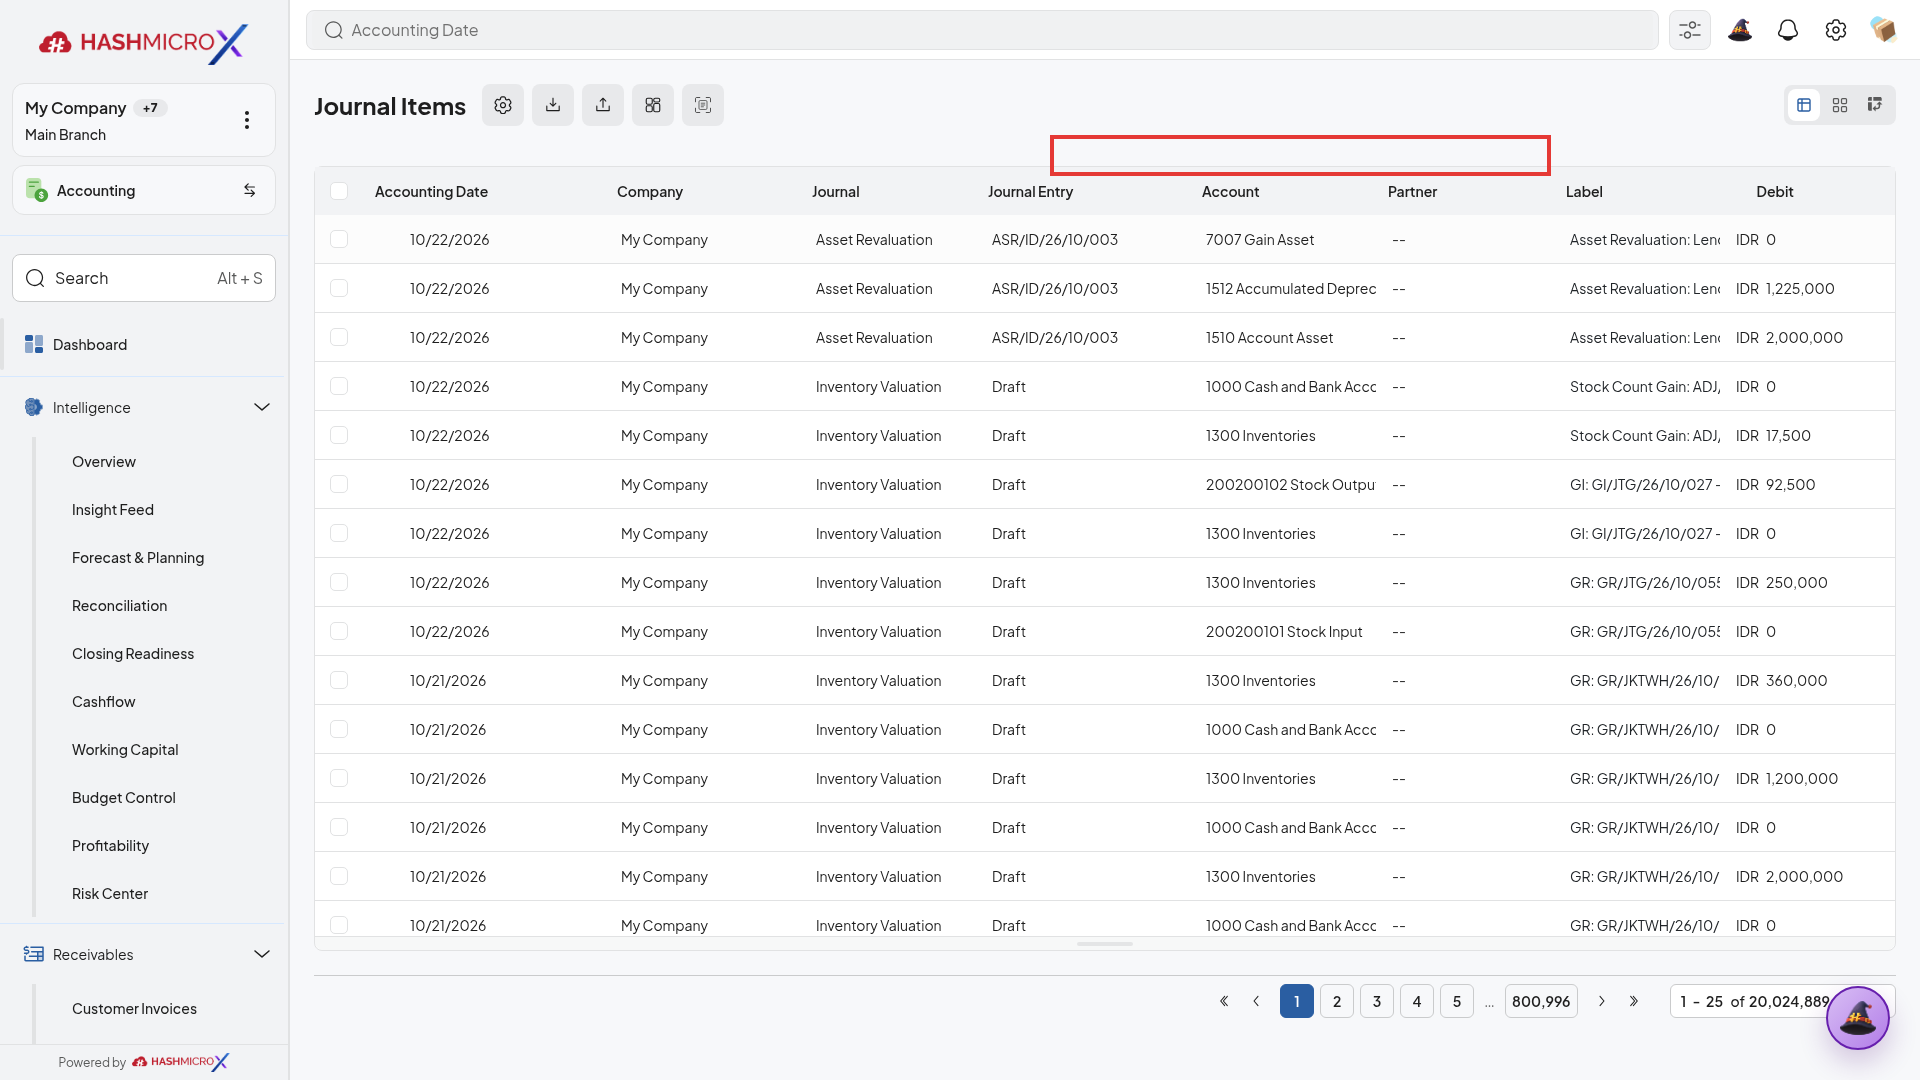The height and width of the screenshot is (1080, 1920).
Task: Click the swap module arrows beside Accounting
Action: pyautogui.click(x=250, y=190)
